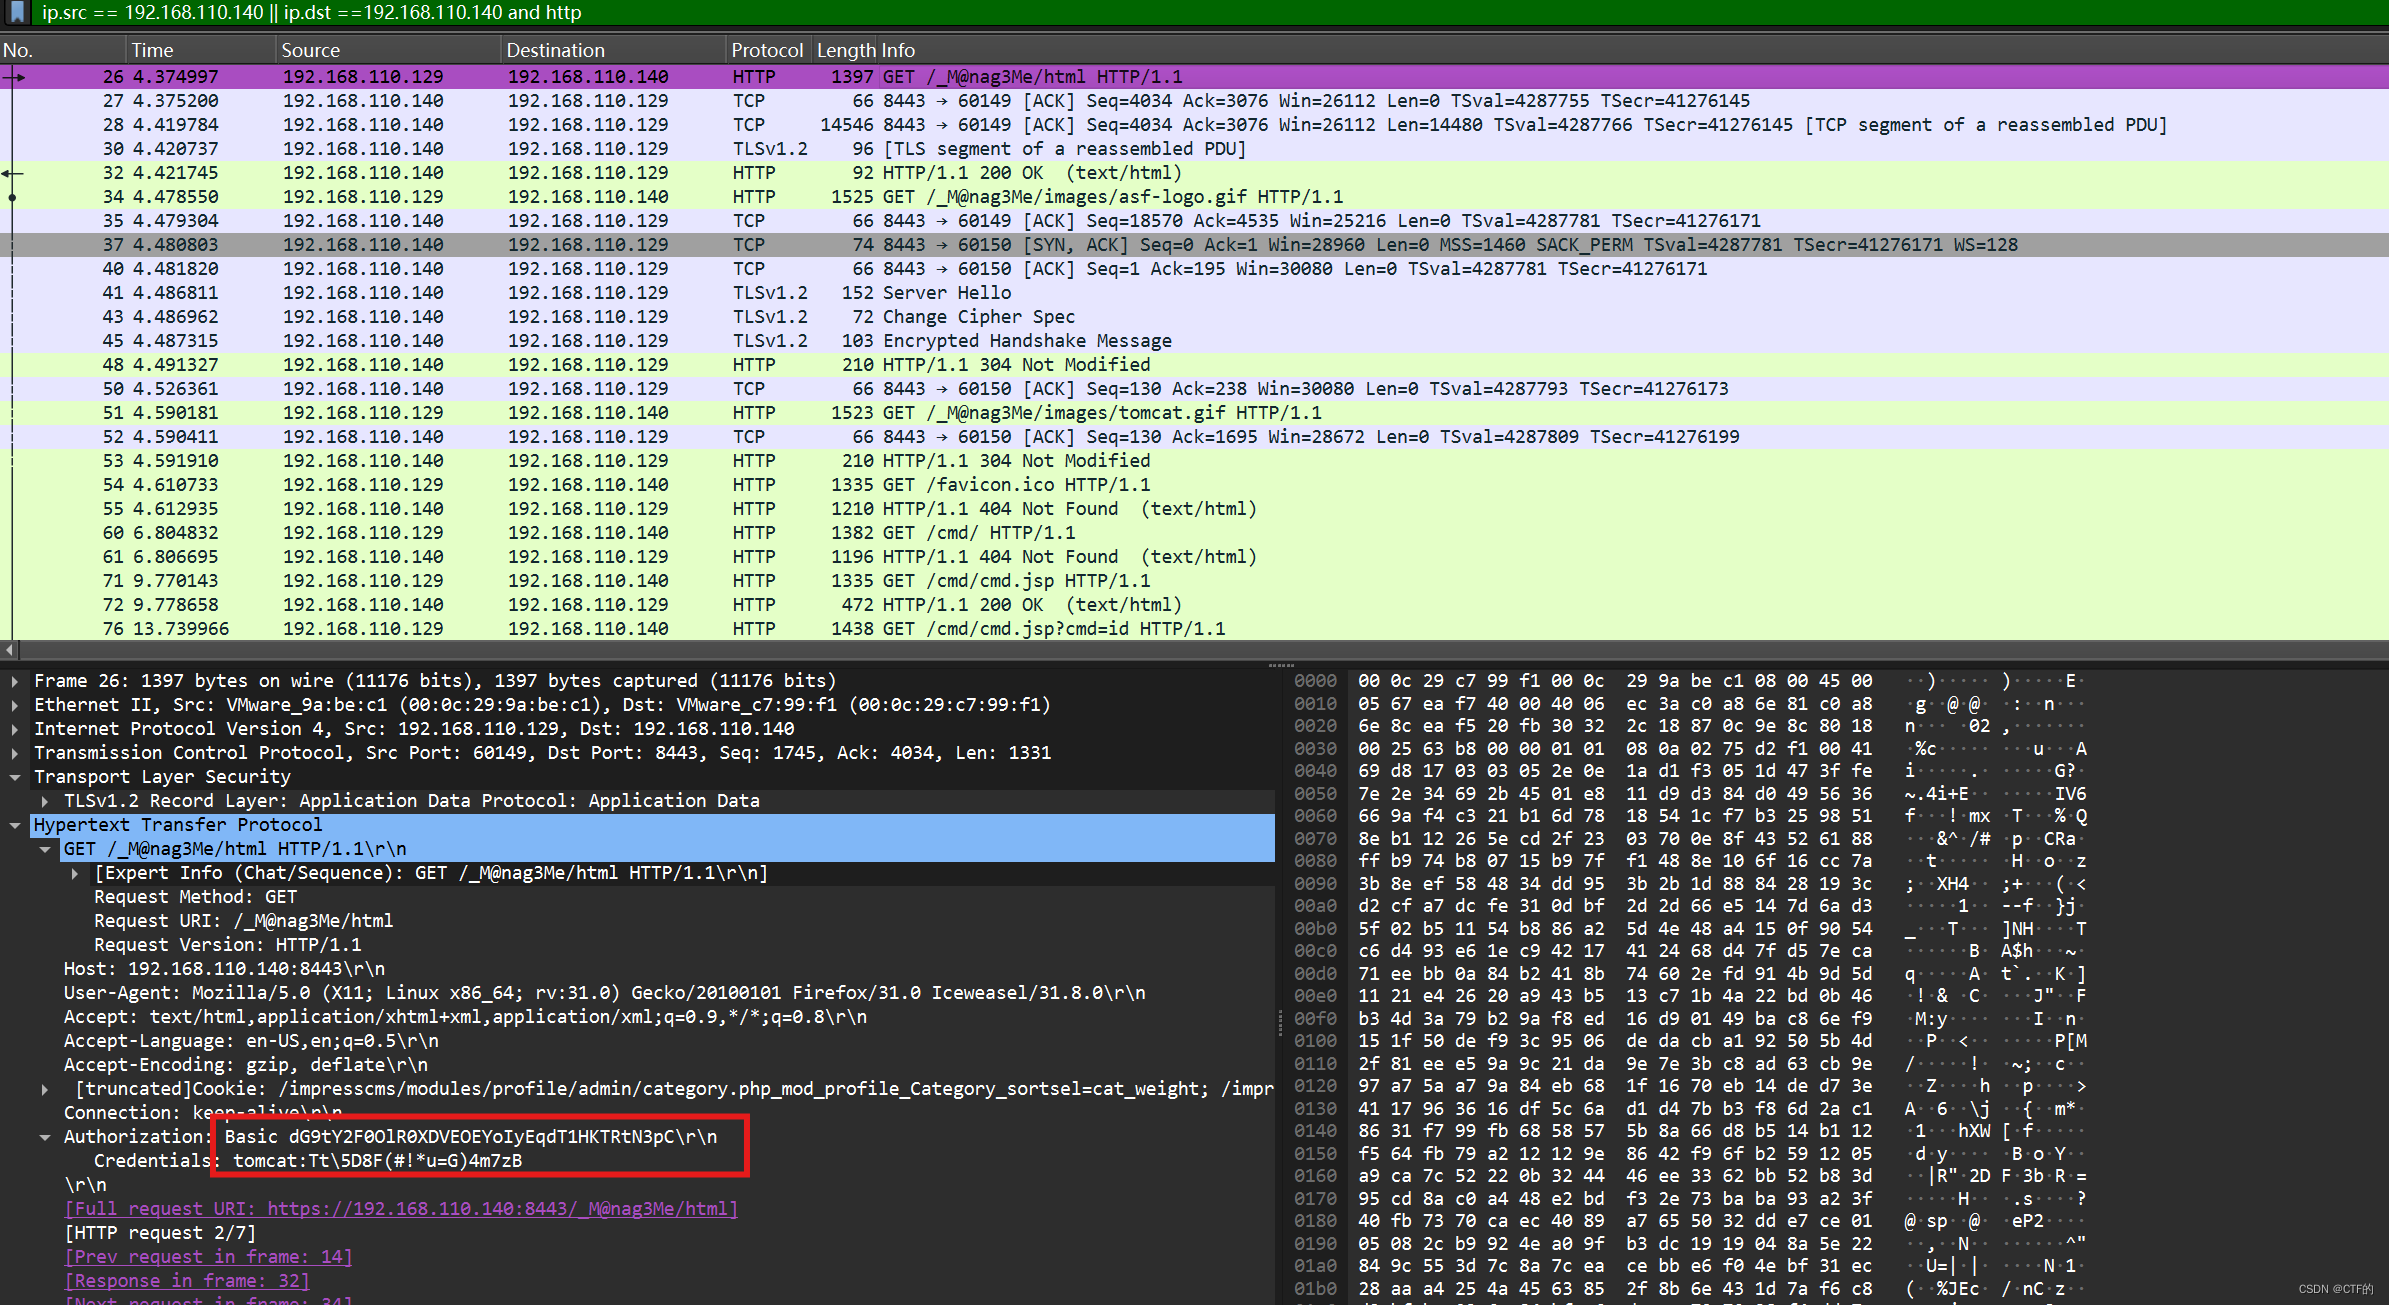Expand the Internet Protocol Version 4 node

[x=15, y=729]
